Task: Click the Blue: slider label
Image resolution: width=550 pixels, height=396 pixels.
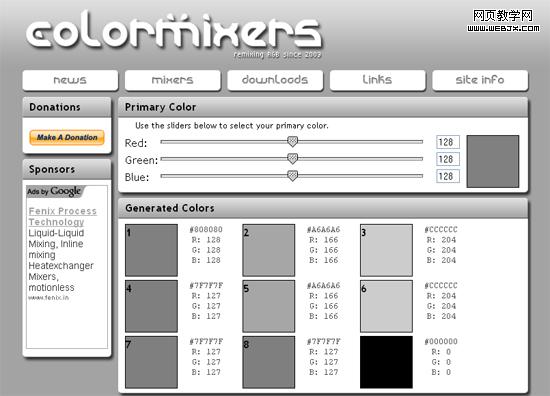Action: click(x=137, y=177)
